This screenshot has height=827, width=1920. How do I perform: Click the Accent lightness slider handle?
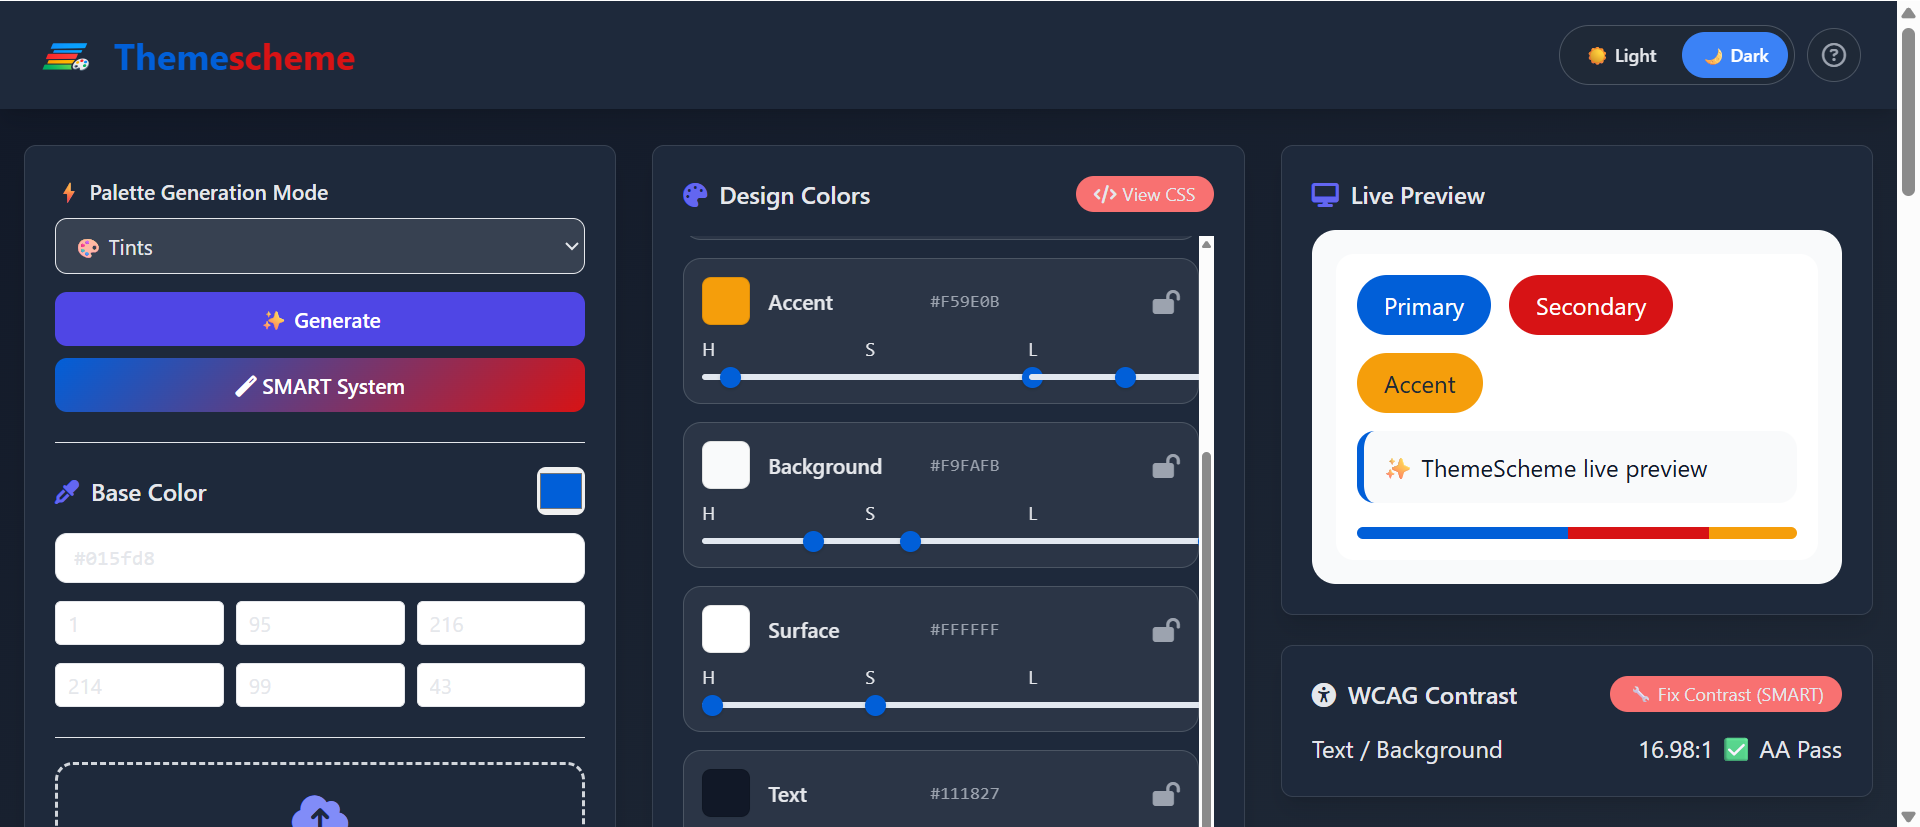[1125, 377]
